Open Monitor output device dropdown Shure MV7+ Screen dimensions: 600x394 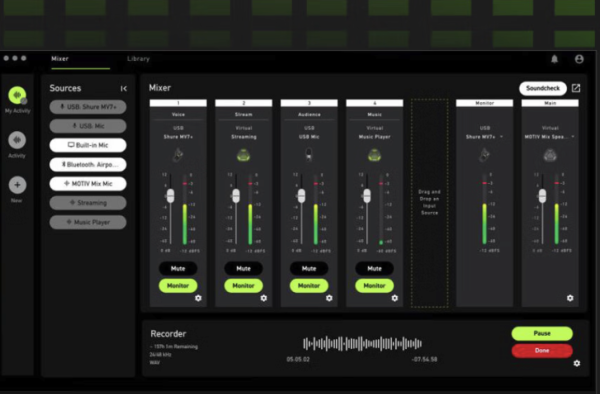(x=484, y=137)
